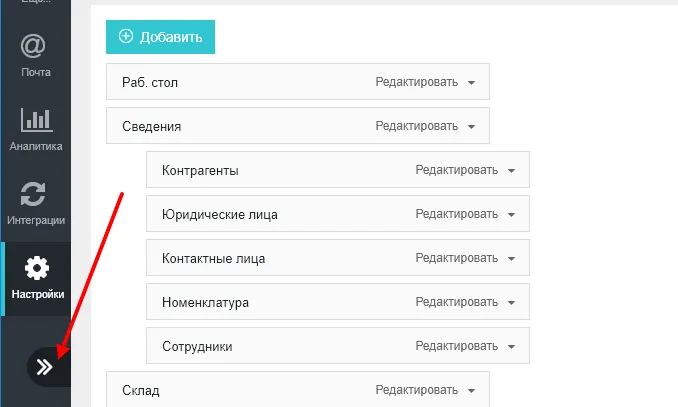Open dropdown arrow for Раб. стол
Image resolution: width=678 pixels, height=407 pixels.
pyautogui.click(x=471, y=82)
